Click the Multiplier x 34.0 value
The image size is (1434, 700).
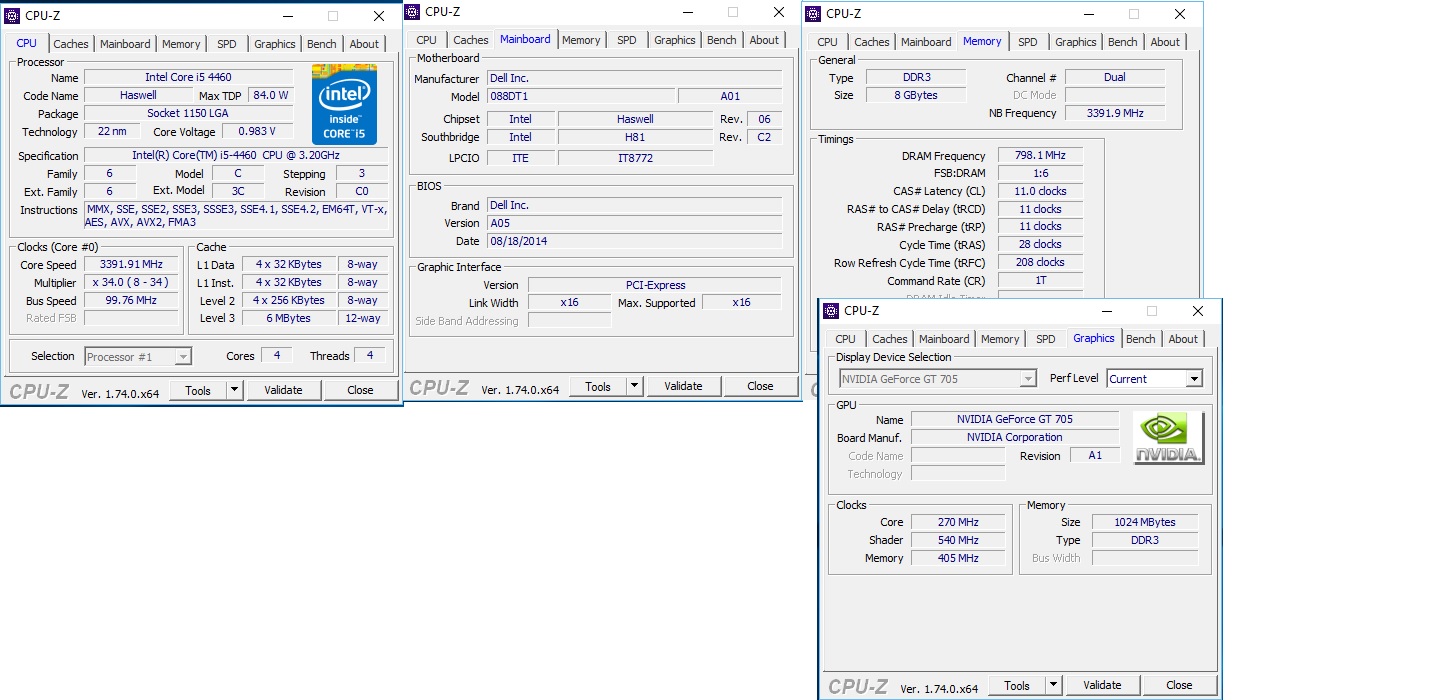(131, 282)
